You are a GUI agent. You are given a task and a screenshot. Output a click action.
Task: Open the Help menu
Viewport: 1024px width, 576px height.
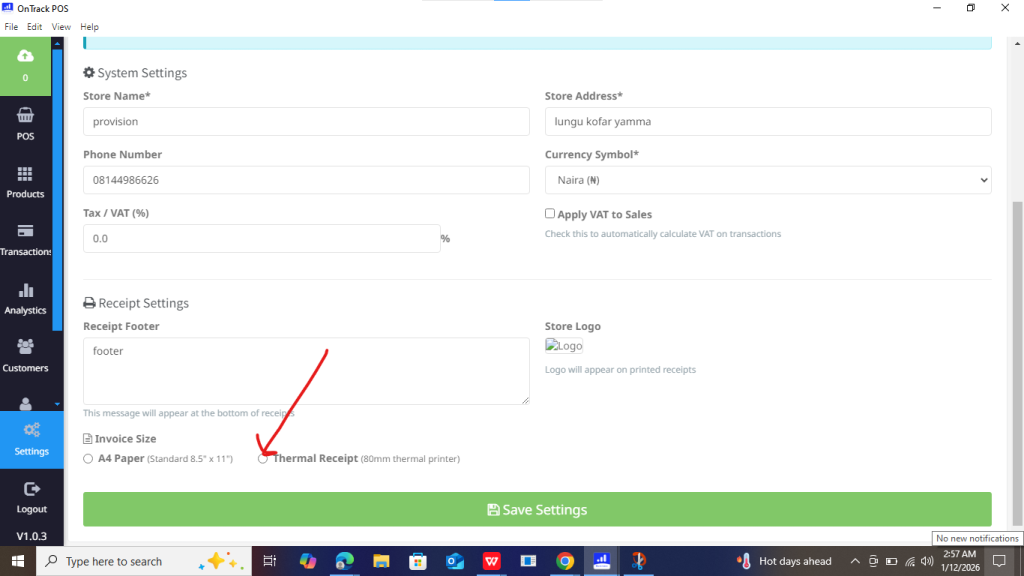tap(89, 27)
